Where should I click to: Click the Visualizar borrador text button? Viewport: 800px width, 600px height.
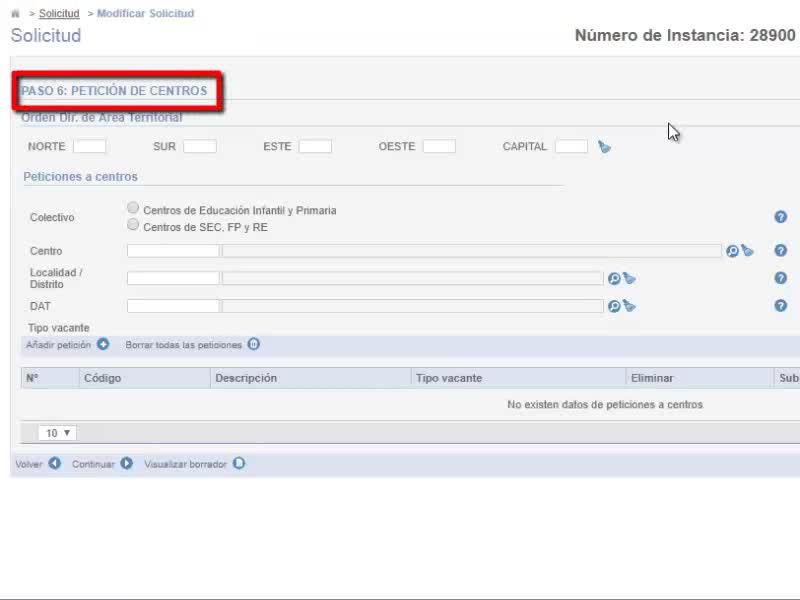click(x=185, y=464)
